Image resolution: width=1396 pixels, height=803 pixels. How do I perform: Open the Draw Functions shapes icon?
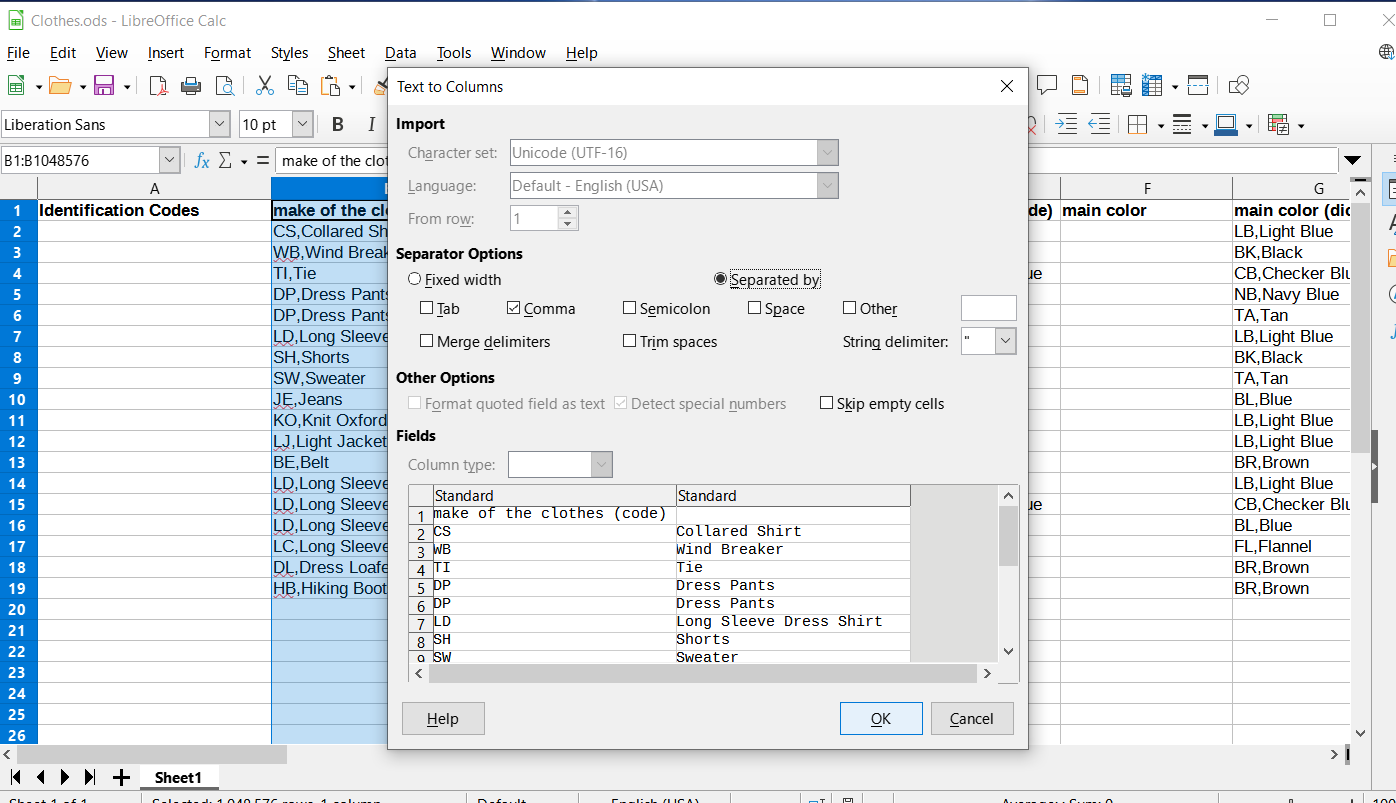1239,86
